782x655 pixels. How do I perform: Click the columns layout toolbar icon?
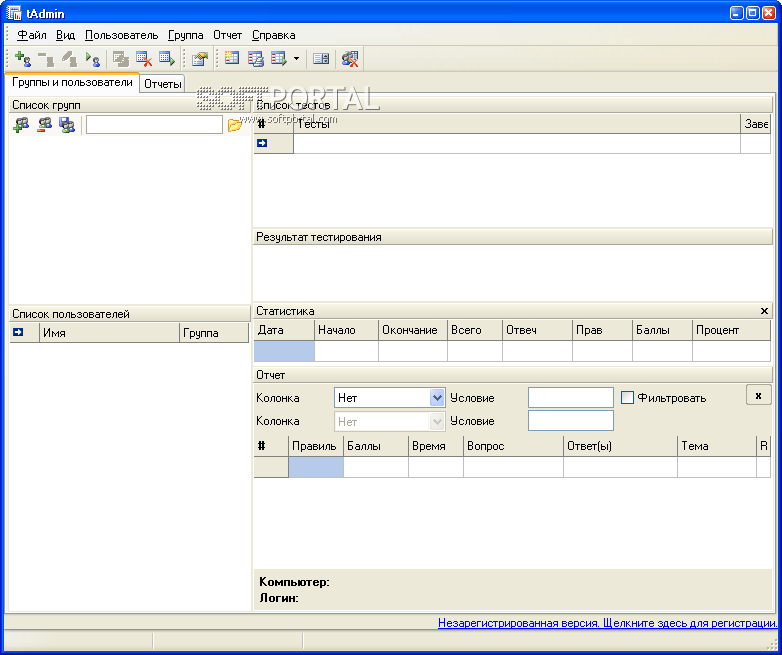click(321, 59)
